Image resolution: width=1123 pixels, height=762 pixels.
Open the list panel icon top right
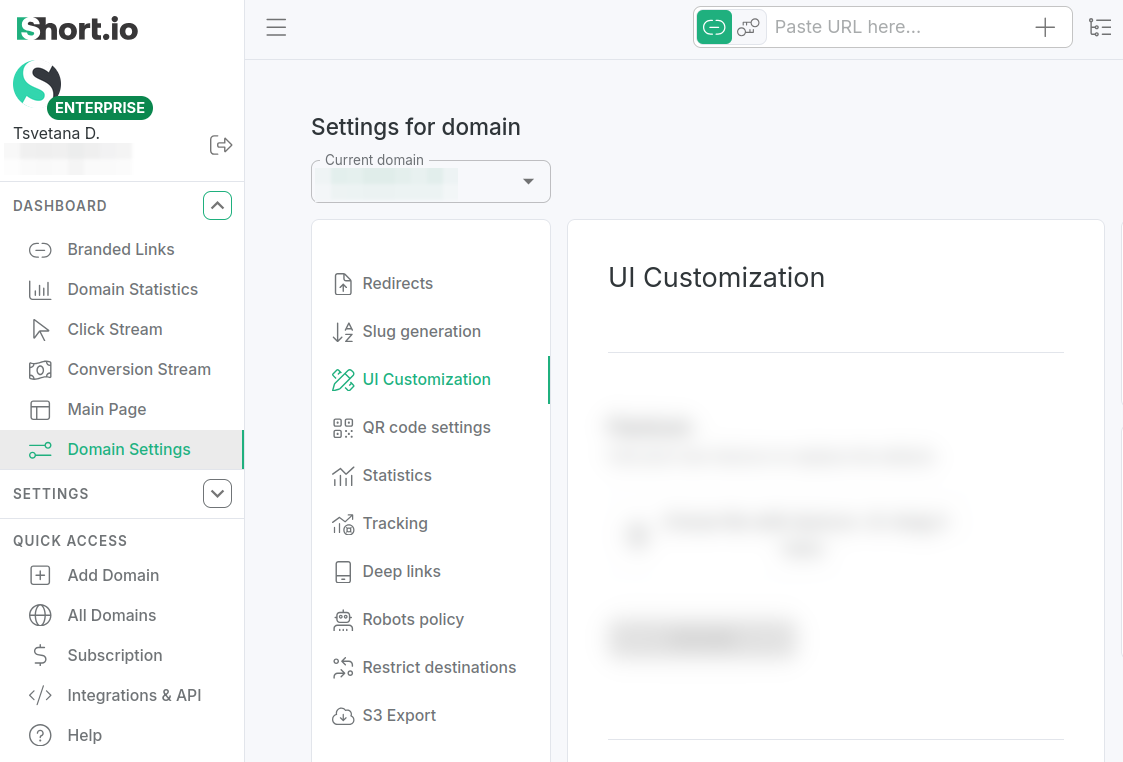(x=1100, y=28)
